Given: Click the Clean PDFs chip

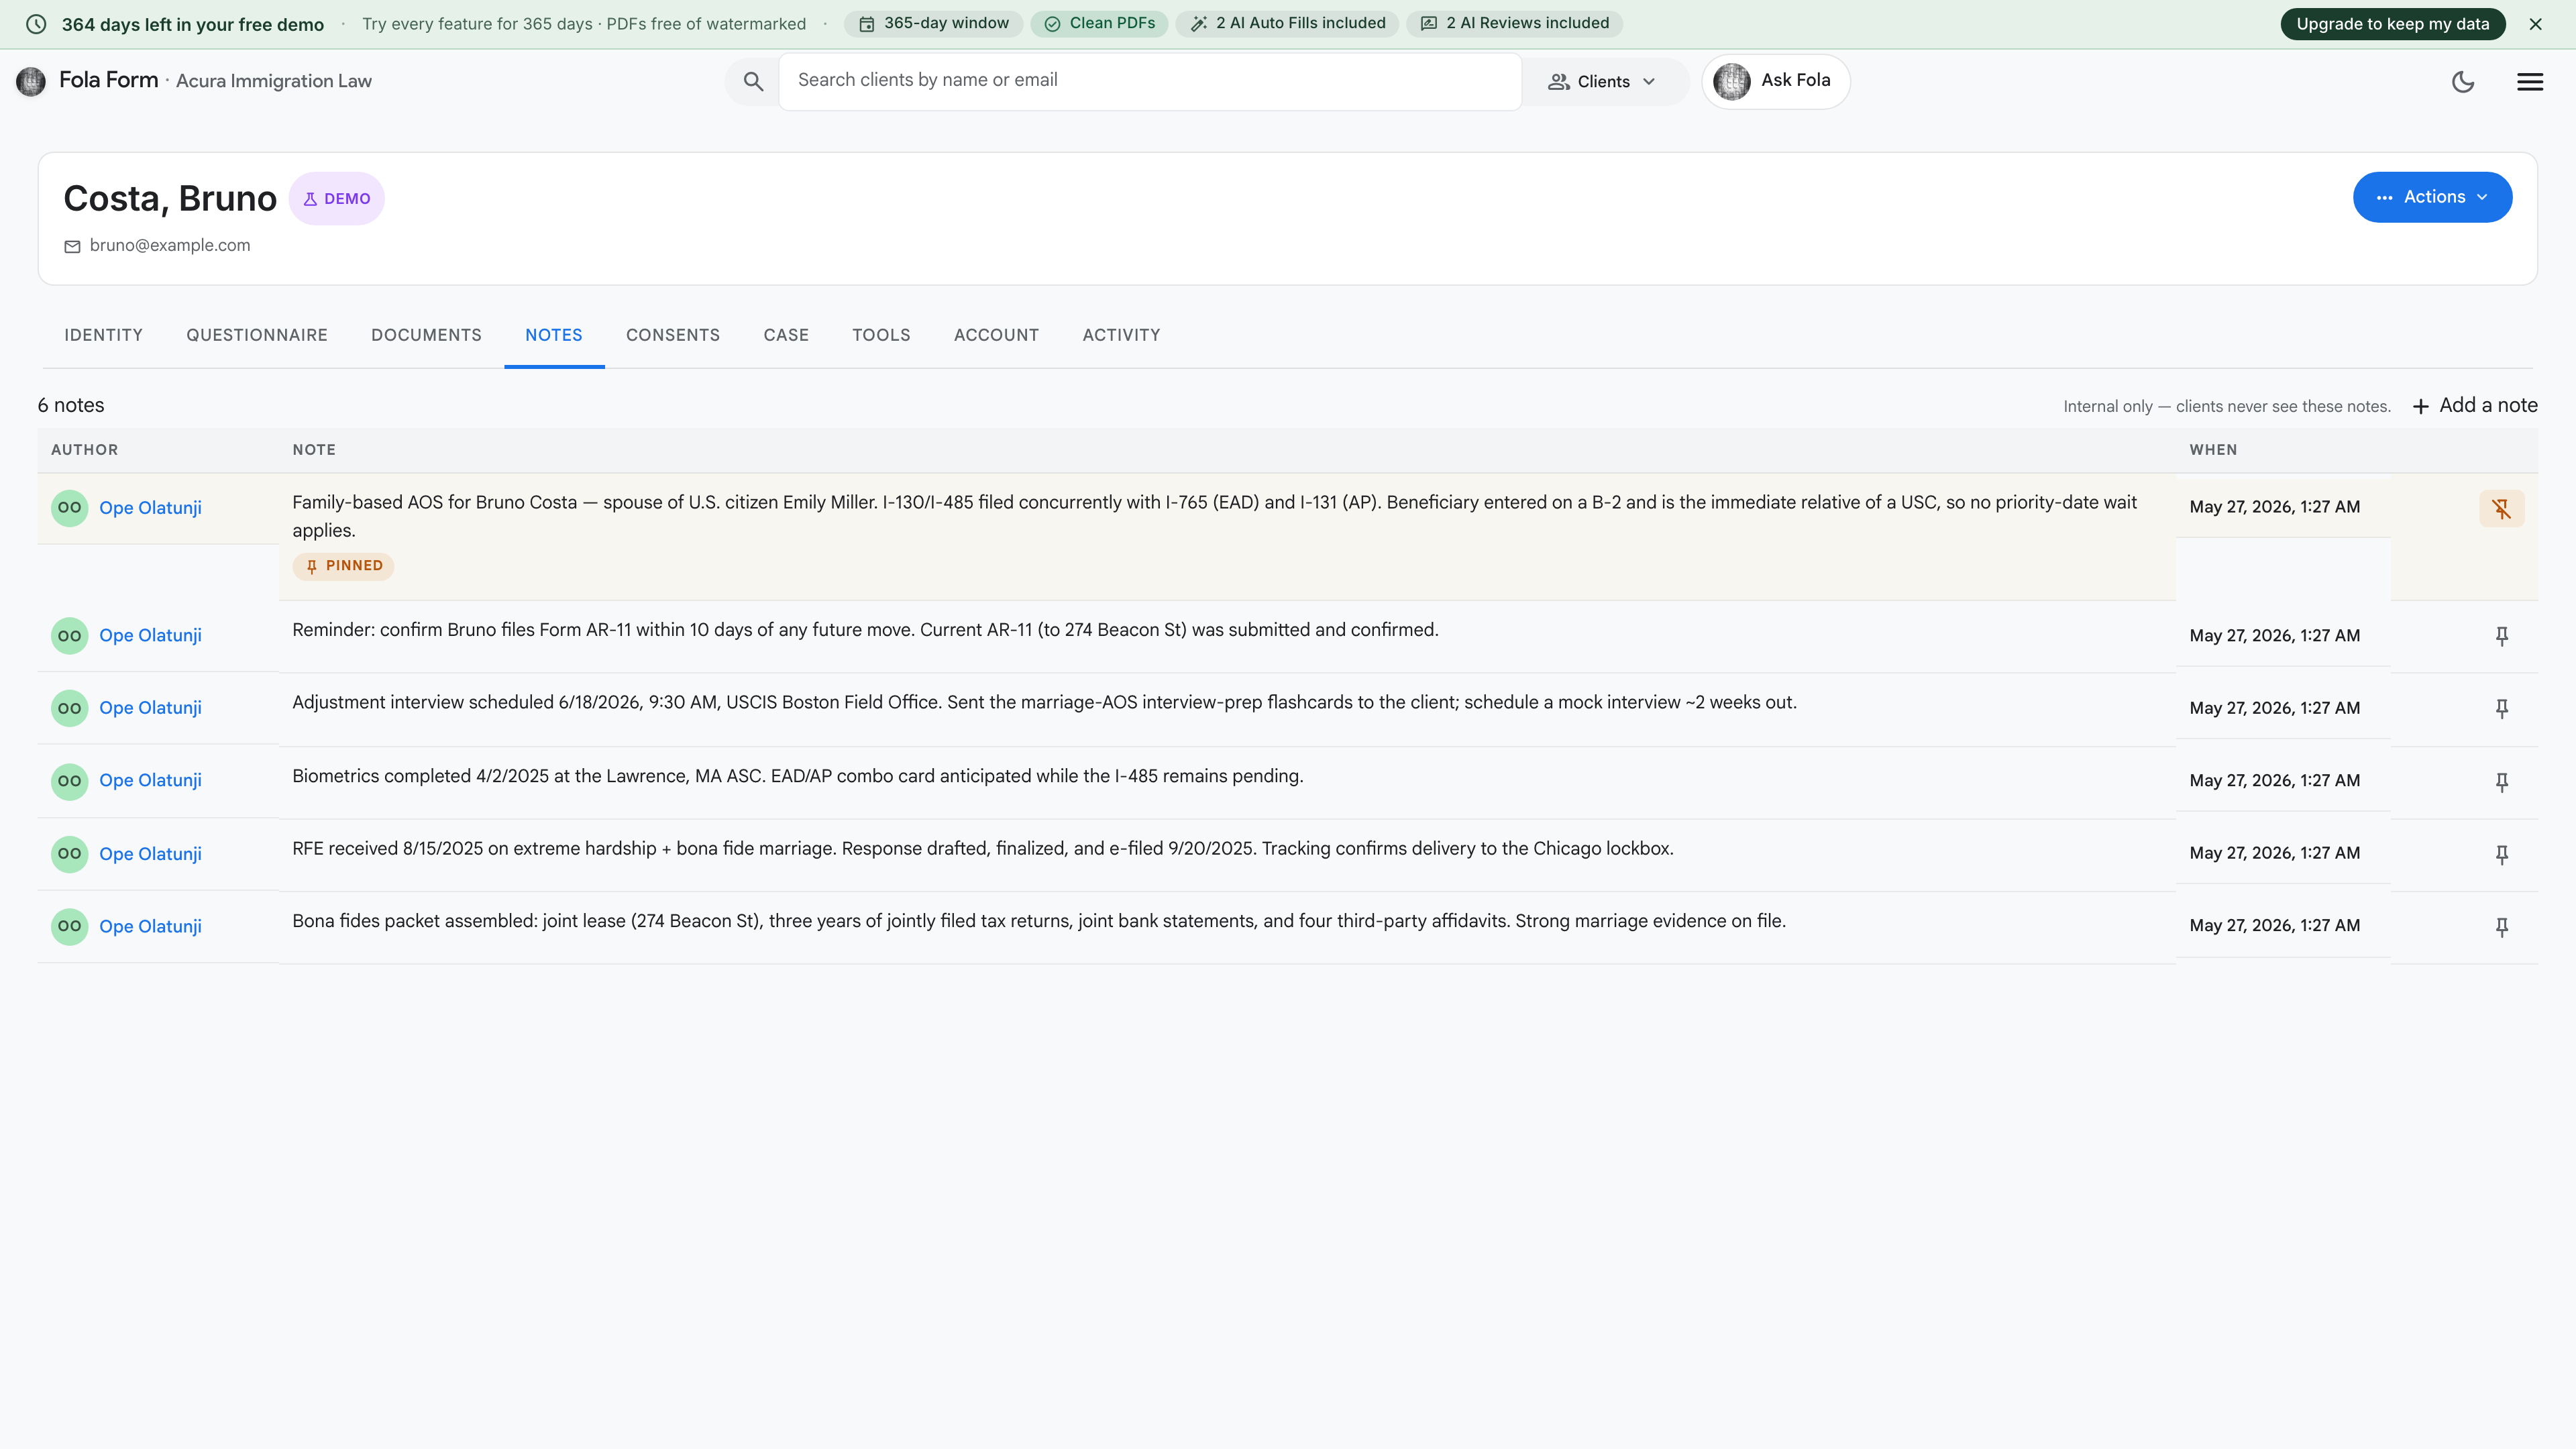Looking at the screenshot, I should click(1099, 23).
